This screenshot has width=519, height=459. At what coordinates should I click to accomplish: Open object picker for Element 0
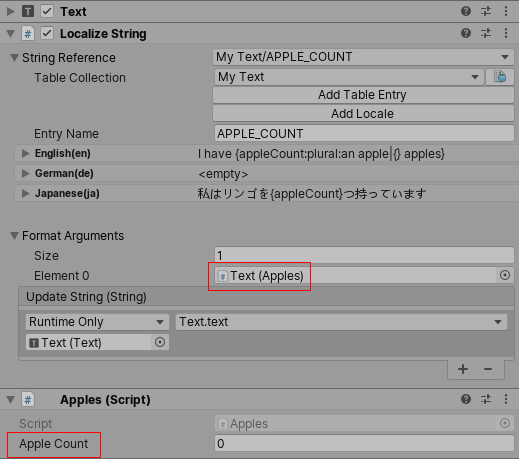[505, 275]
